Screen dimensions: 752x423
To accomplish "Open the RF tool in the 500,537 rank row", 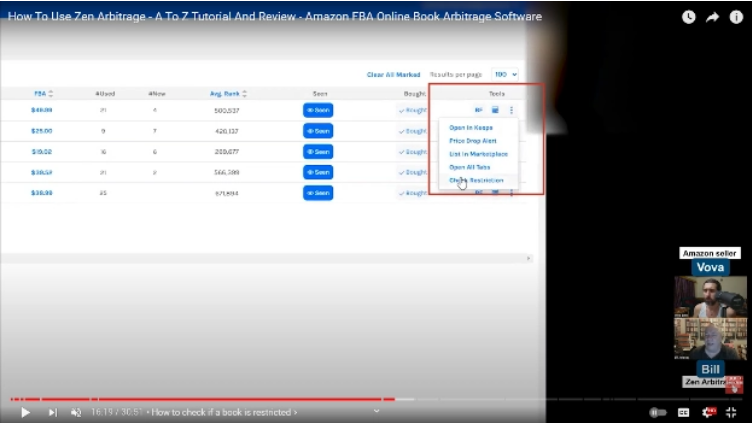I will (x=478, y=110).
